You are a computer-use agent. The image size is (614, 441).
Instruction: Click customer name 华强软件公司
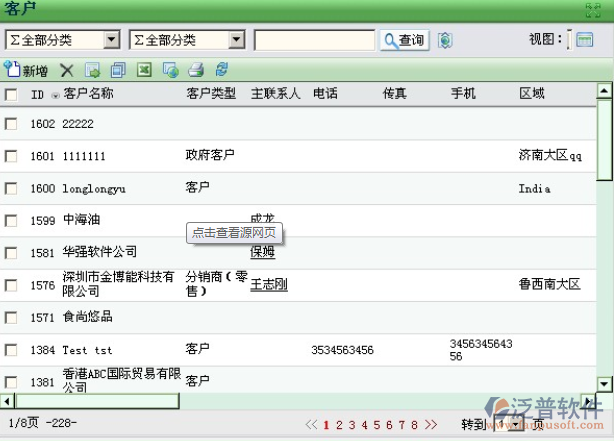tap(100, 252)
